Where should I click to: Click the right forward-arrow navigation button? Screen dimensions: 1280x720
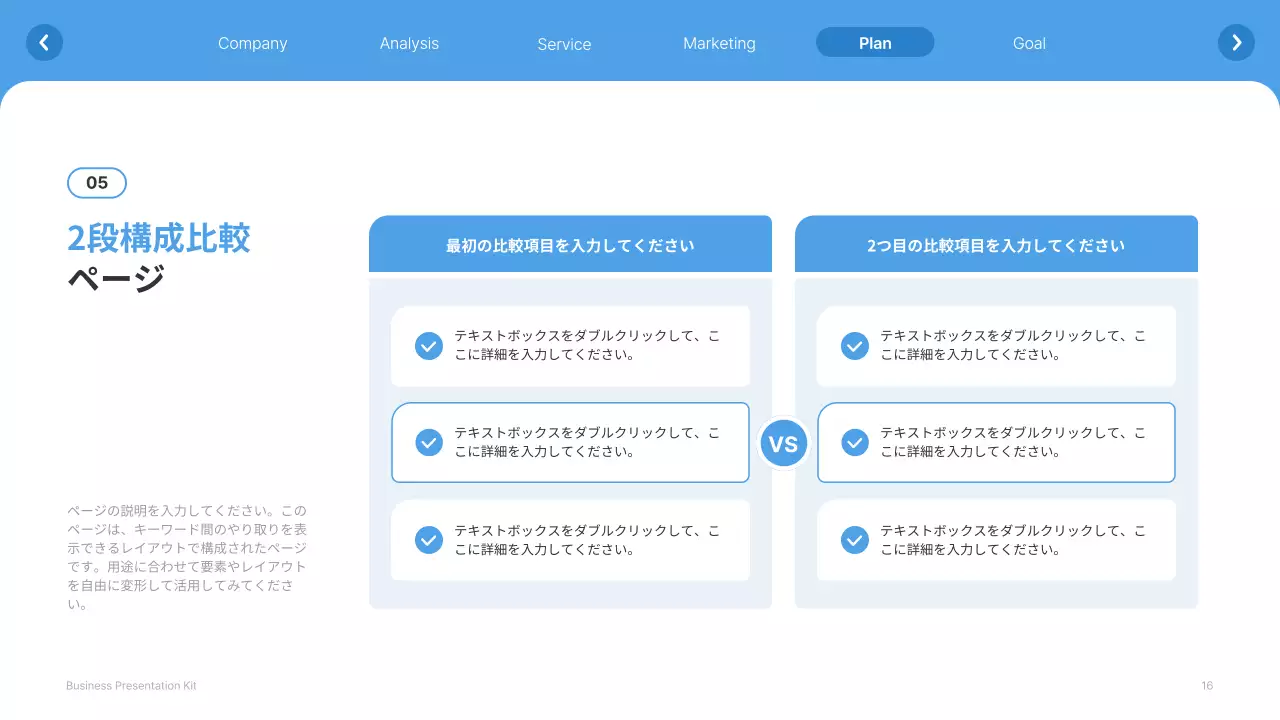tap(1236, 42)
